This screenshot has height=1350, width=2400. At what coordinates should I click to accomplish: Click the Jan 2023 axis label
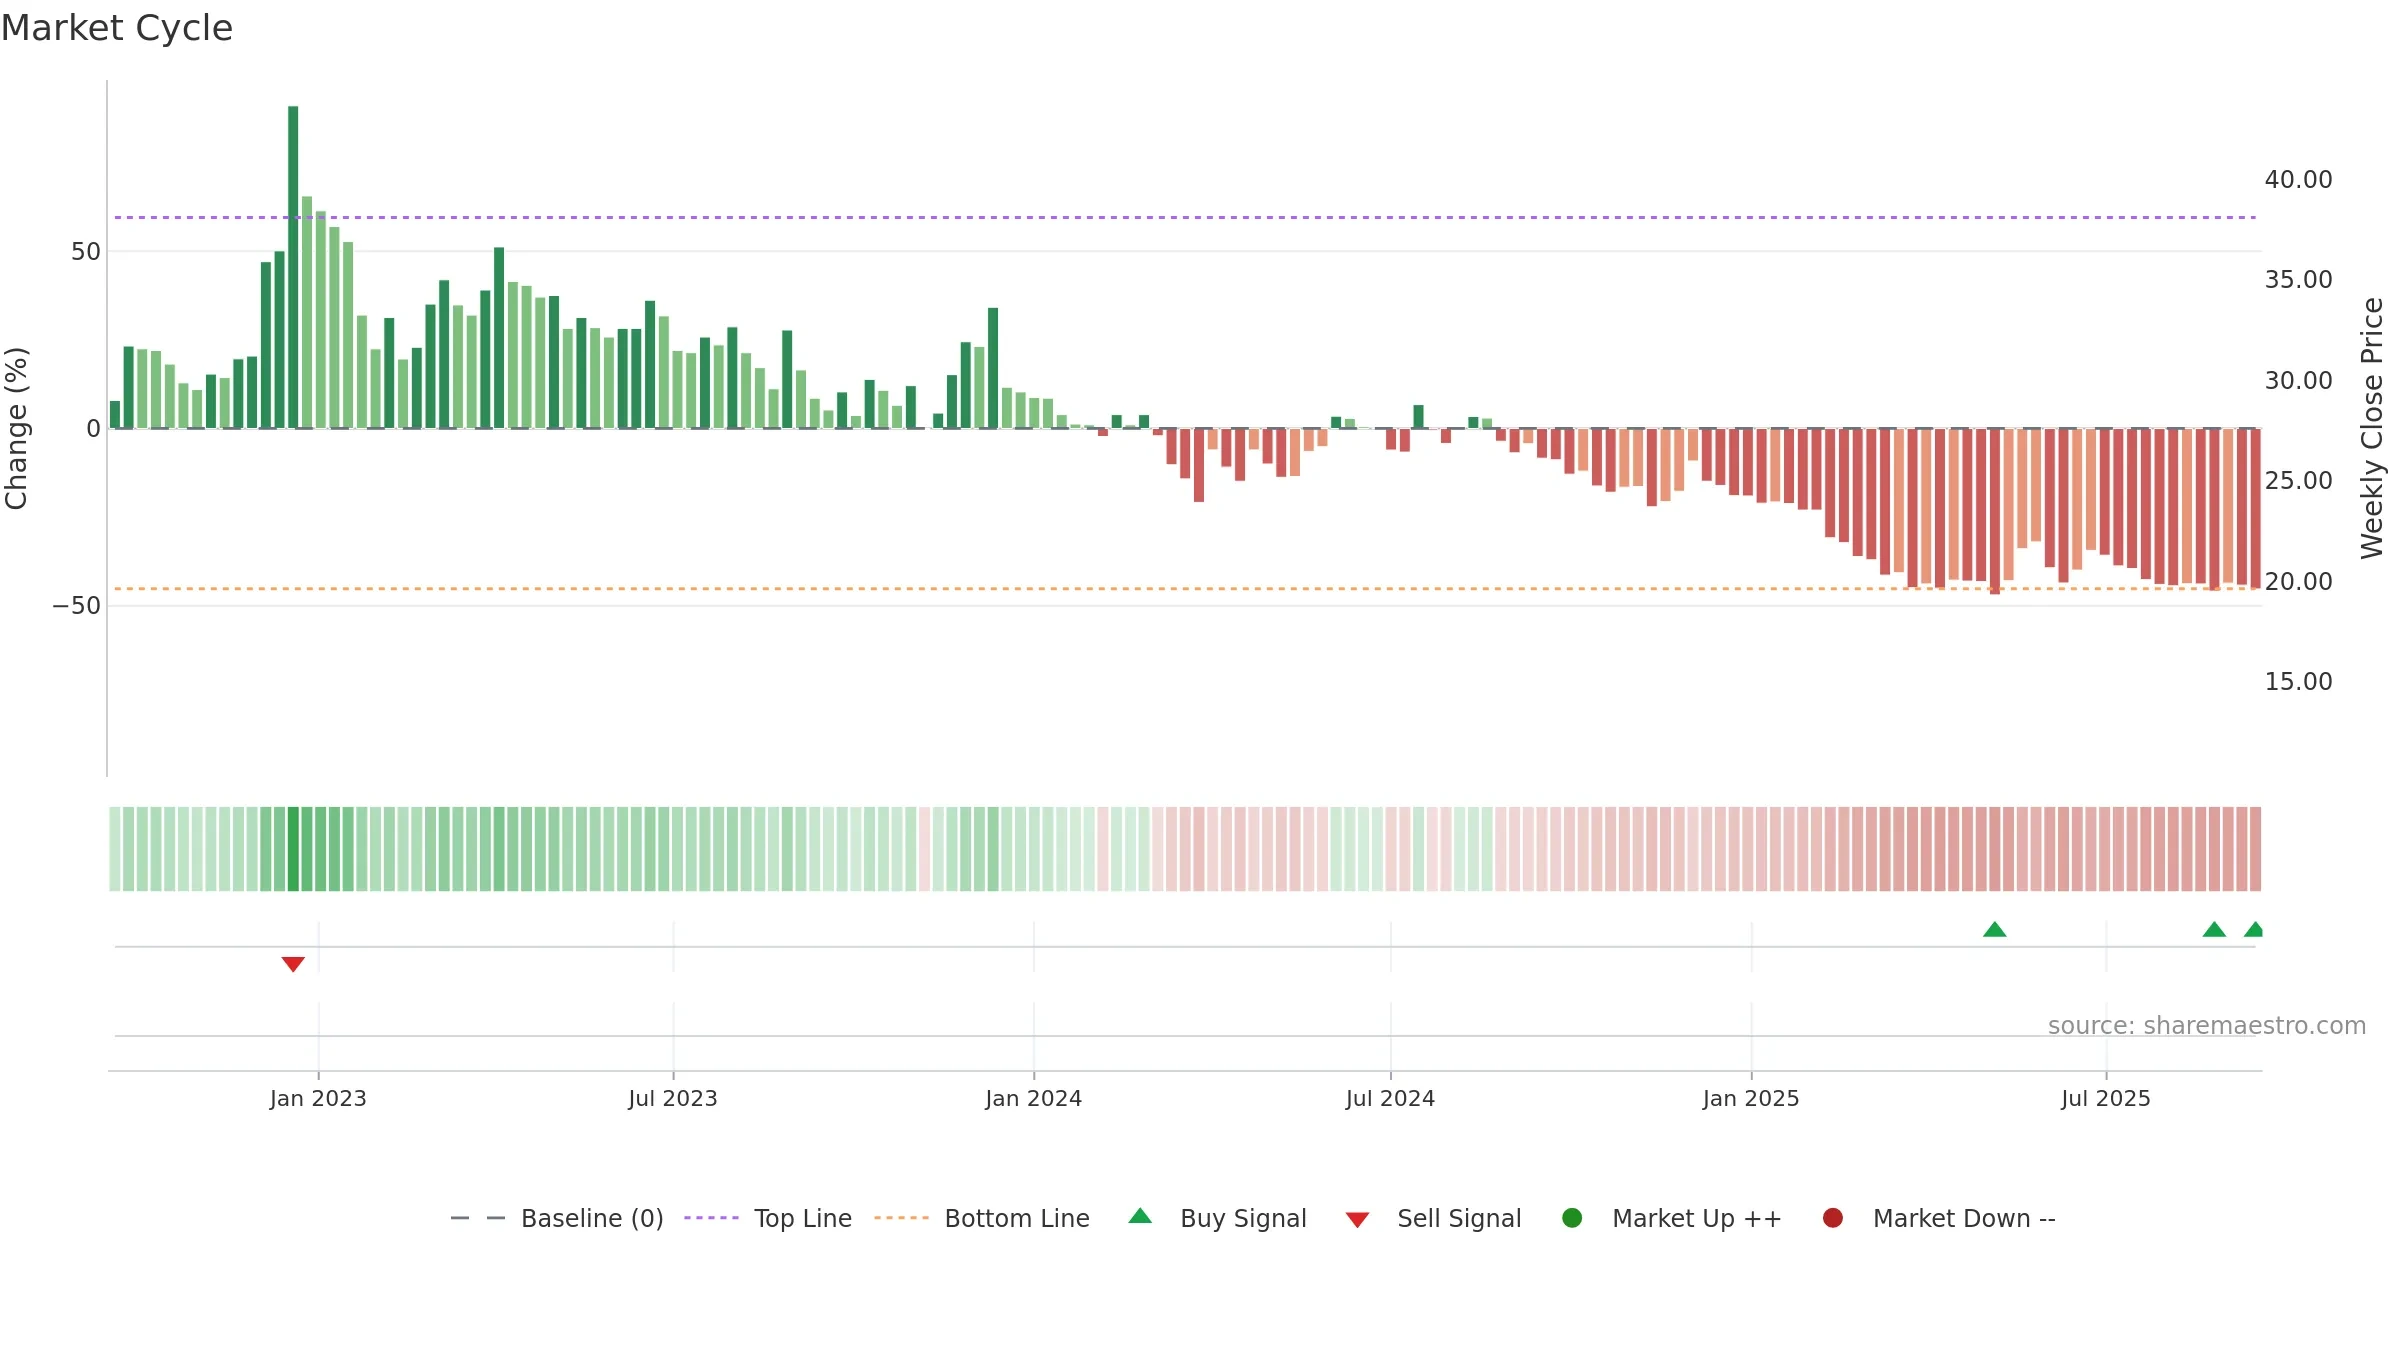(x=318, y=1099)
